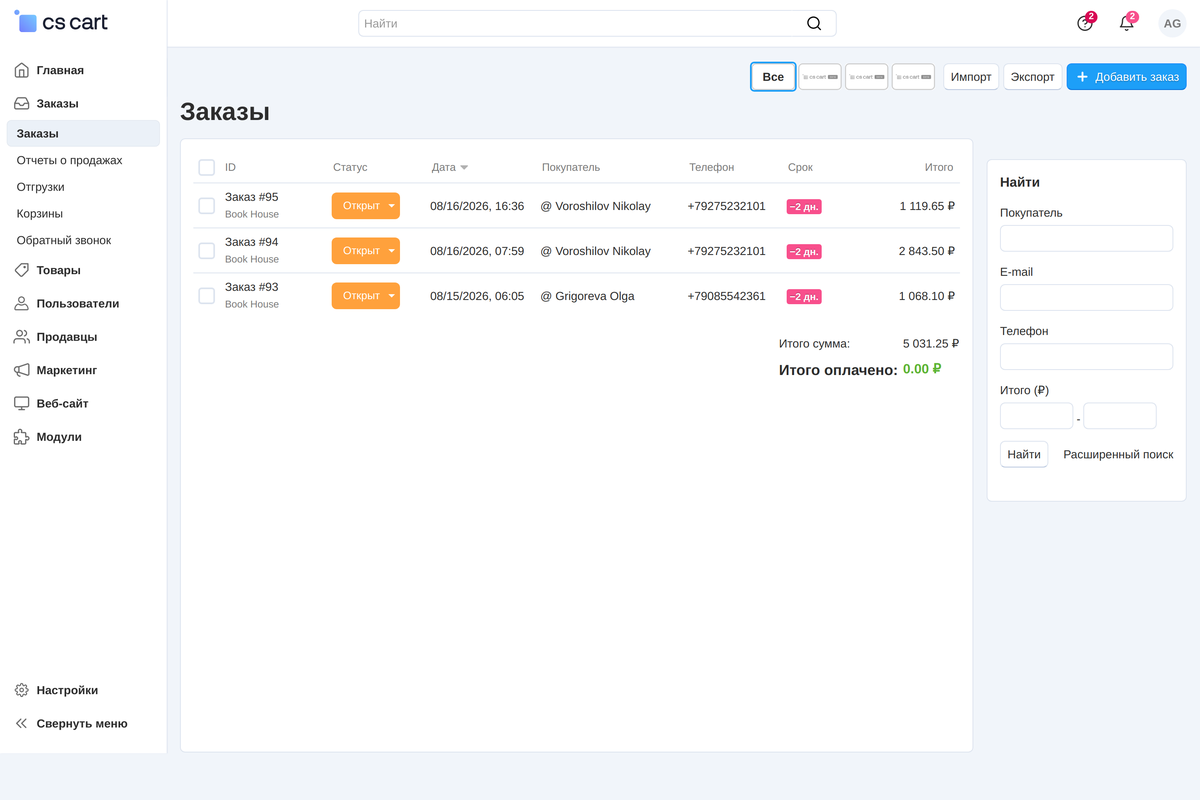The image size is (1200, 800).
Task: Open the help question-mark icon
Action: coord(1085,23)
